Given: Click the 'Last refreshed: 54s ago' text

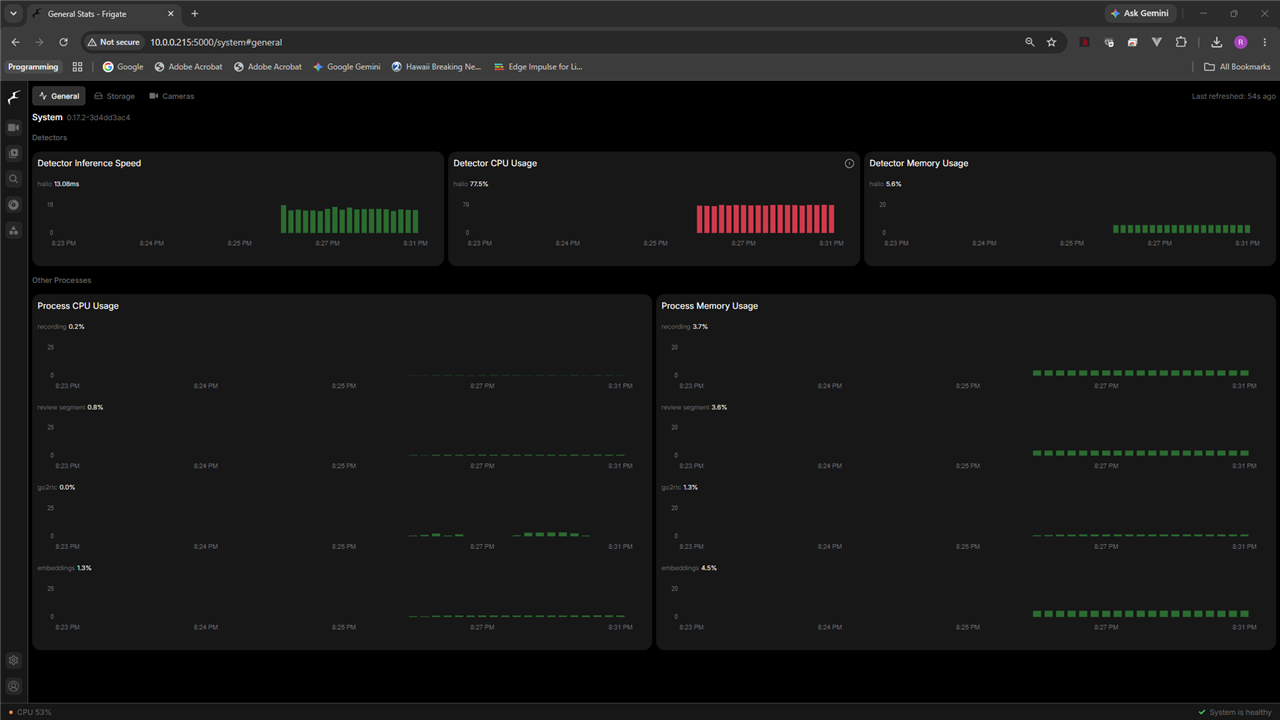Looking at the screenshot, I should click(1234, 96).
